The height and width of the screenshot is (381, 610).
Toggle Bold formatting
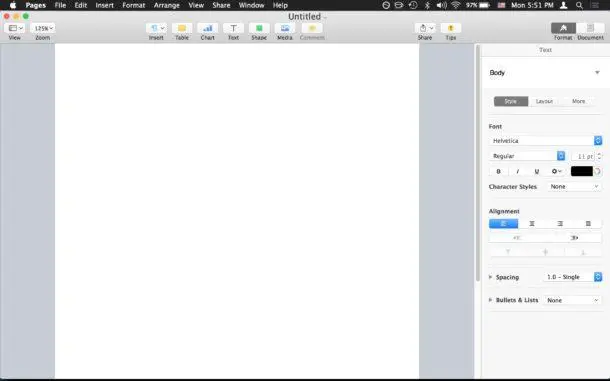(498, 171)
